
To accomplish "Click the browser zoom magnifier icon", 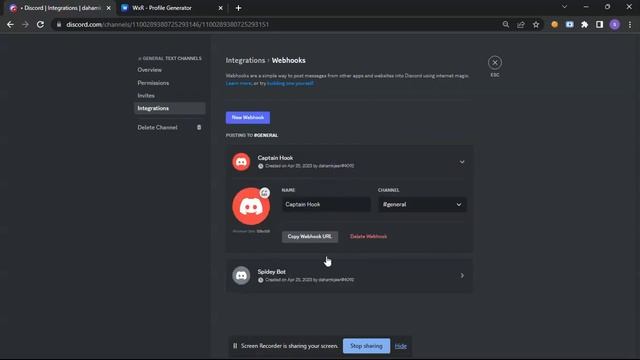I will (506, 24).
